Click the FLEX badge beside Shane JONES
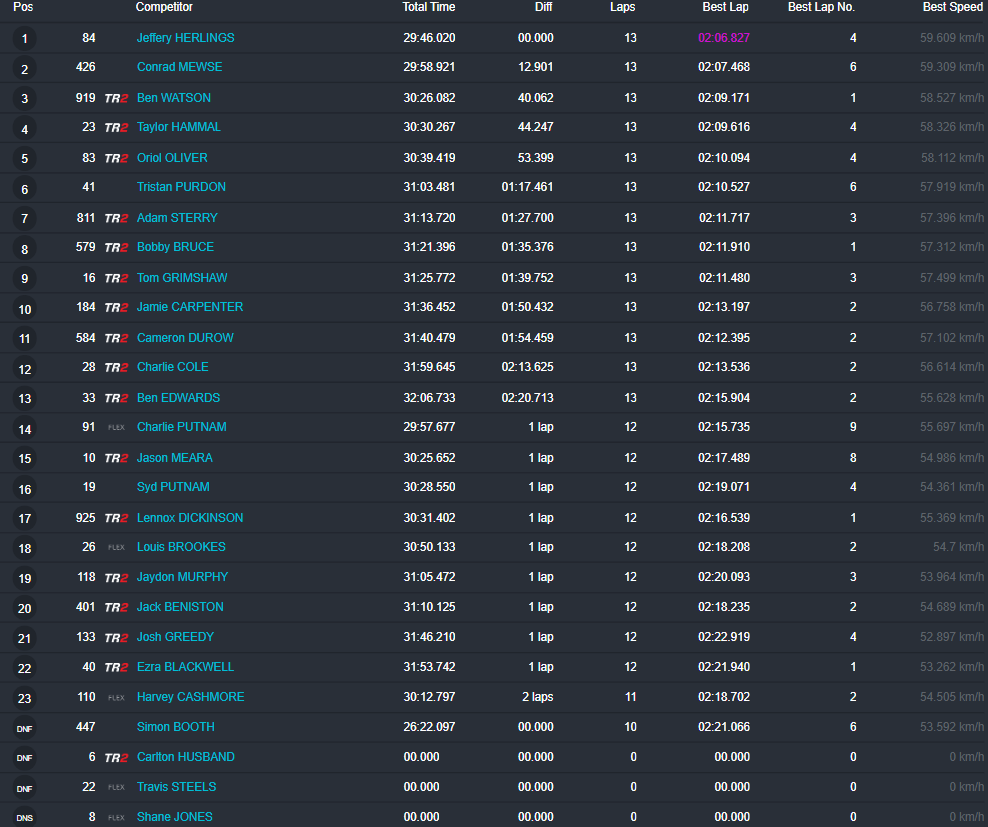Screen dimensions: 988x827 point(117,817)
